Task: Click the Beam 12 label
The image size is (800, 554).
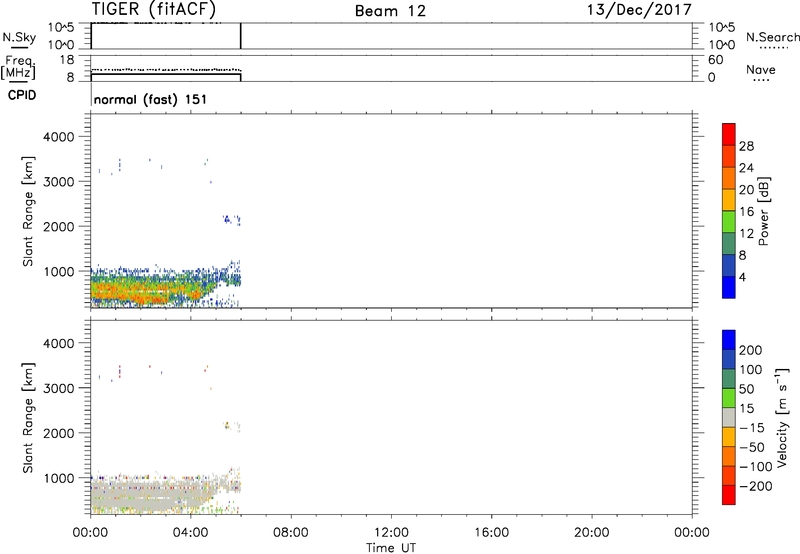Action: (x=390, y=11)
